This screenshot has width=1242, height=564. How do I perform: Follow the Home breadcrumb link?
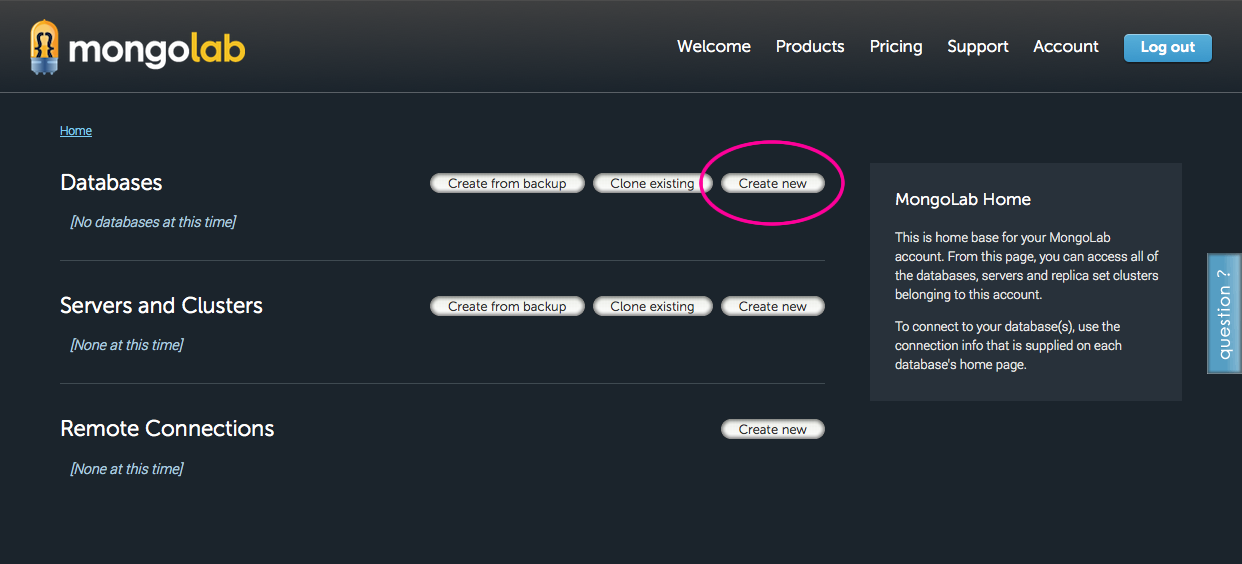pyautogui.click(x=76, y=131)
